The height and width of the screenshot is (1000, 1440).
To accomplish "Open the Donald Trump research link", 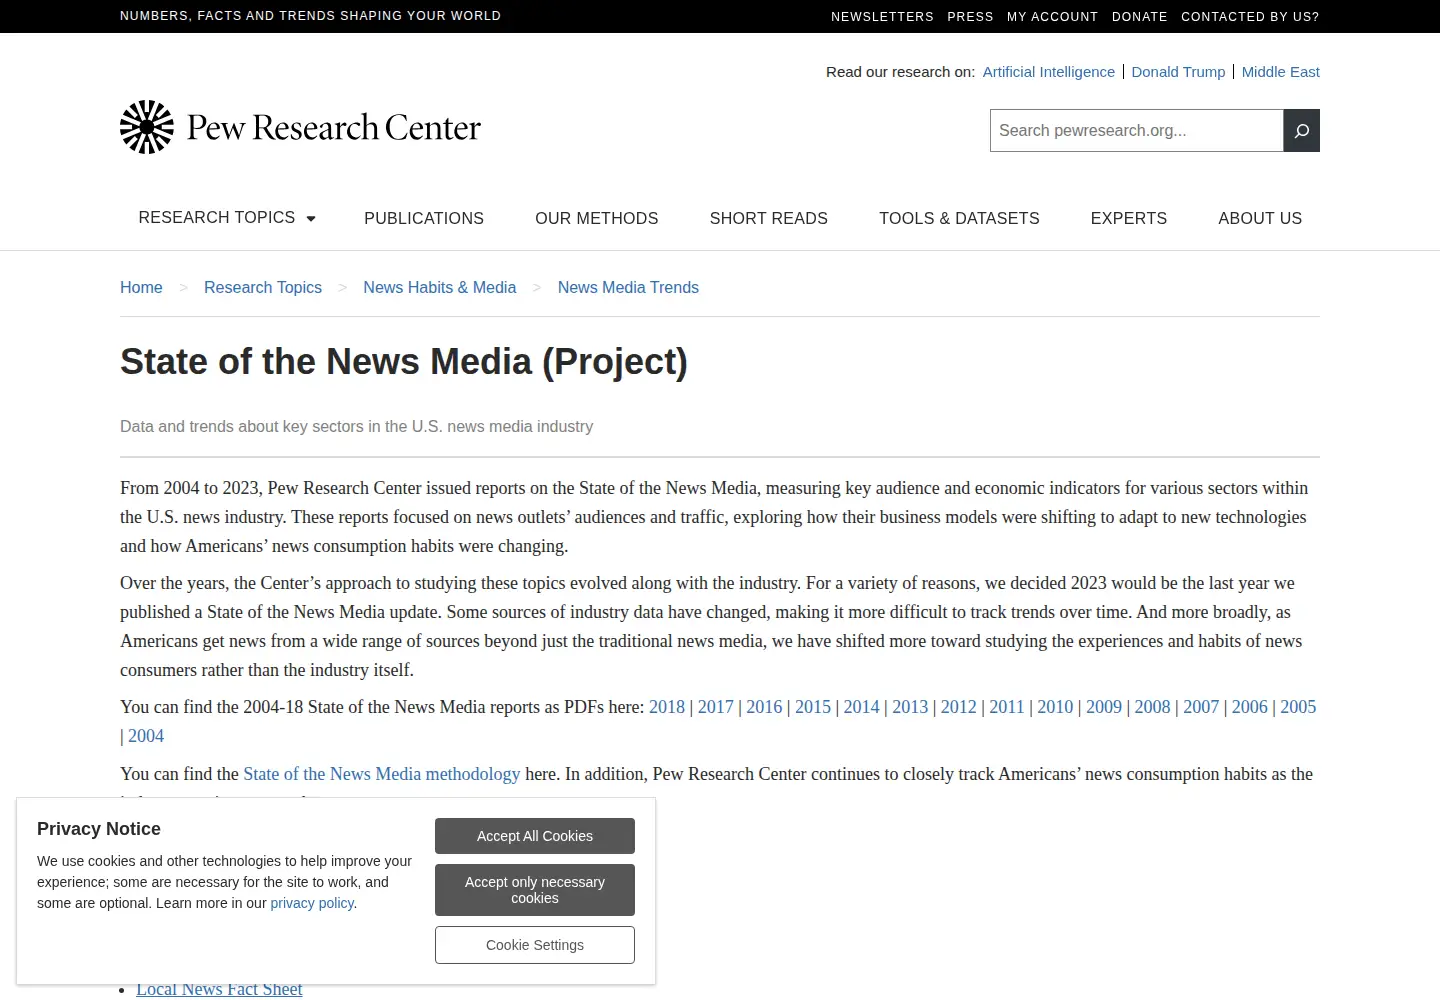I will click(1178, 72).
